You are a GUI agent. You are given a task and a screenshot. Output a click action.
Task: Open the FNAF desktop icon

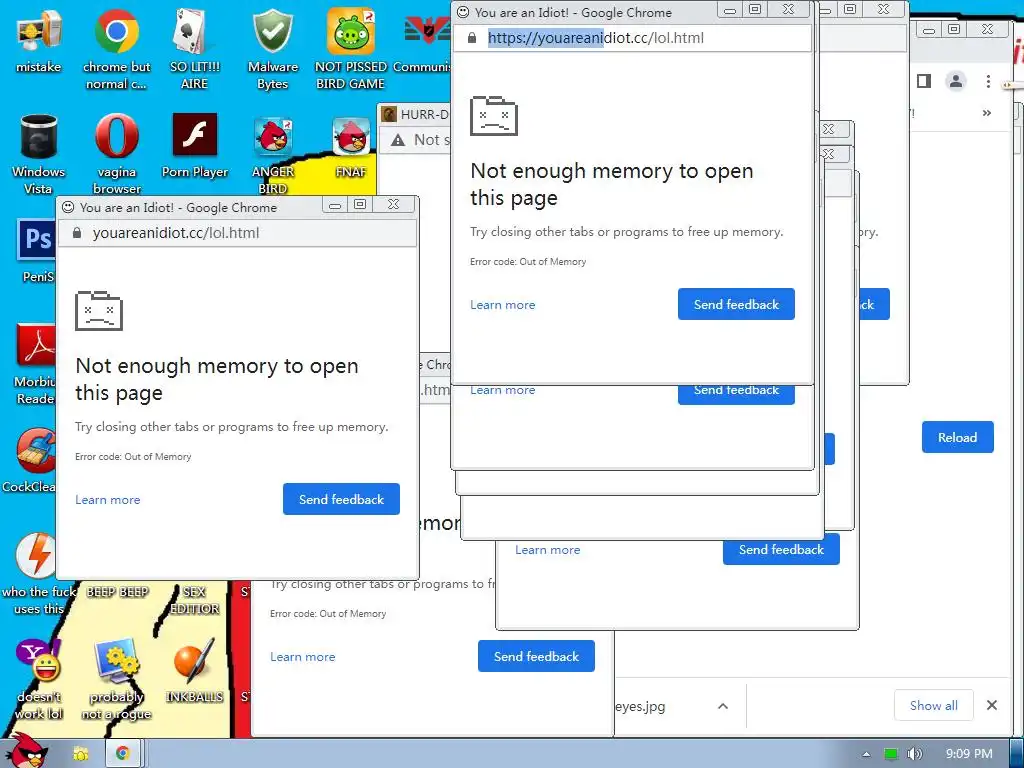click(351, 146)
